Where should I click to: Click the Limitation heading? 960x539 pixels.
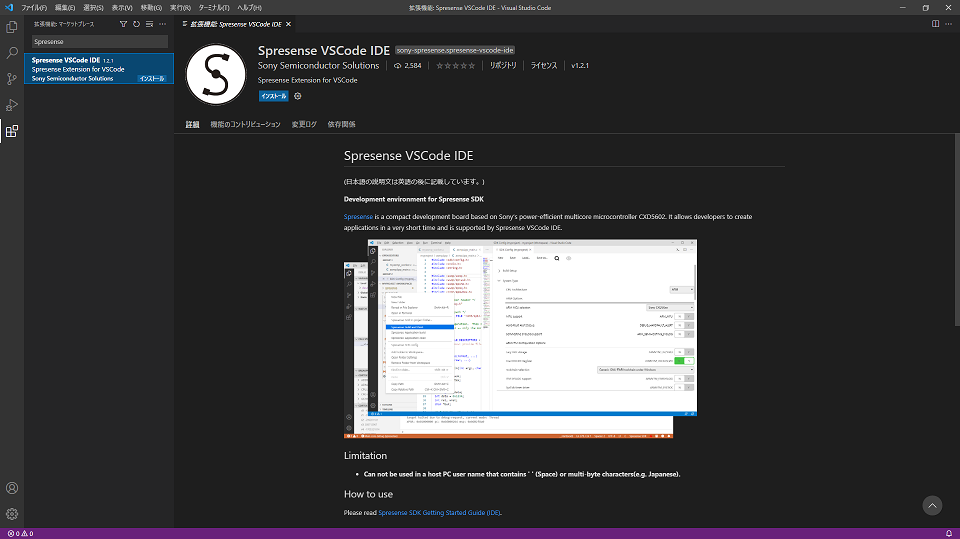365,456
